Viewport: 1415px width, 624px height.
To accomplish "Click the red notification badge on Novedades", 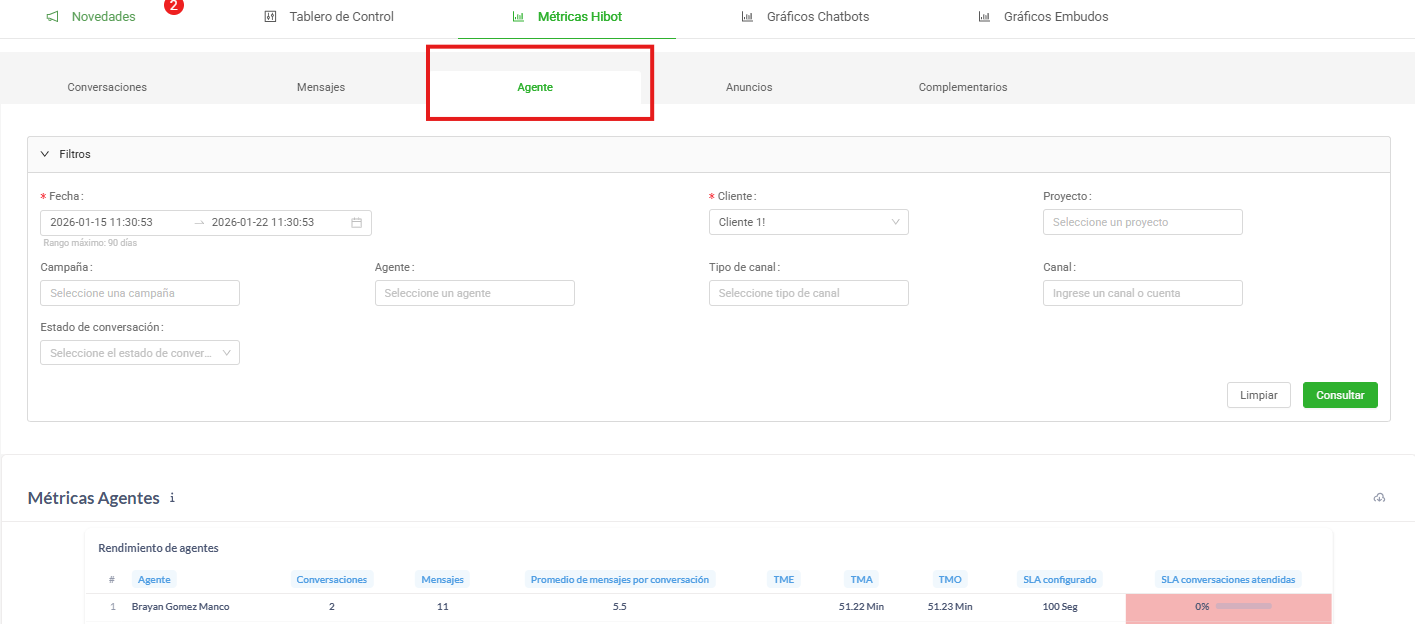I will (173, 6).
